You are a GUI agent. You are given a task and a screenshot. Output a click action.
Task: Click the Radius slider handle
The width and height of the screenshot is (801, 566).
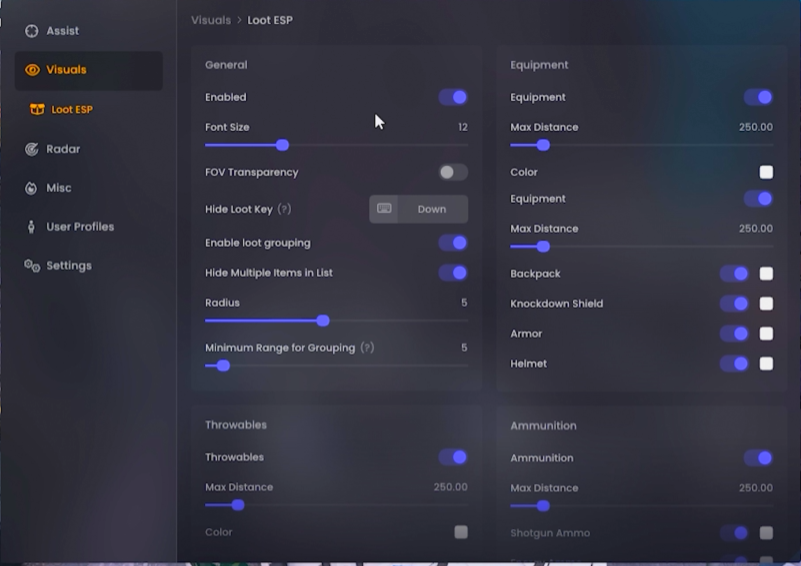point(323,321)
